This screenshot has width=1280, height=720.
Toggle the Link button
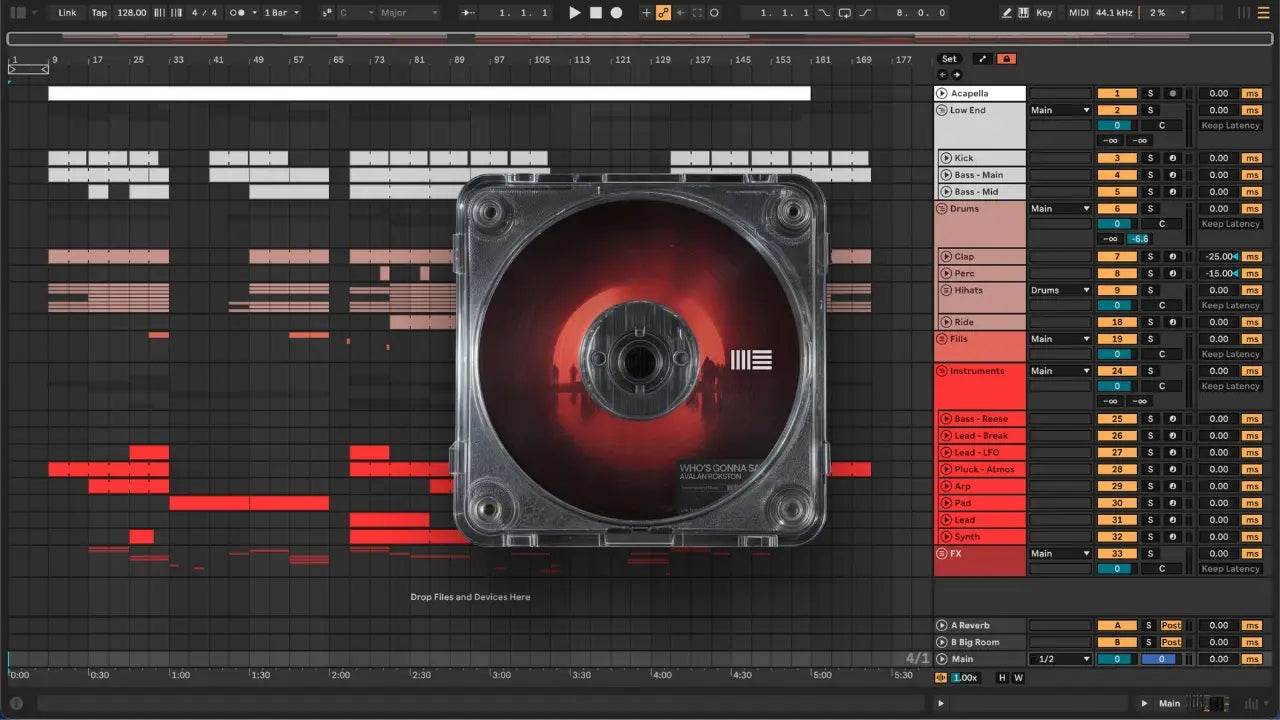(67, 13)
